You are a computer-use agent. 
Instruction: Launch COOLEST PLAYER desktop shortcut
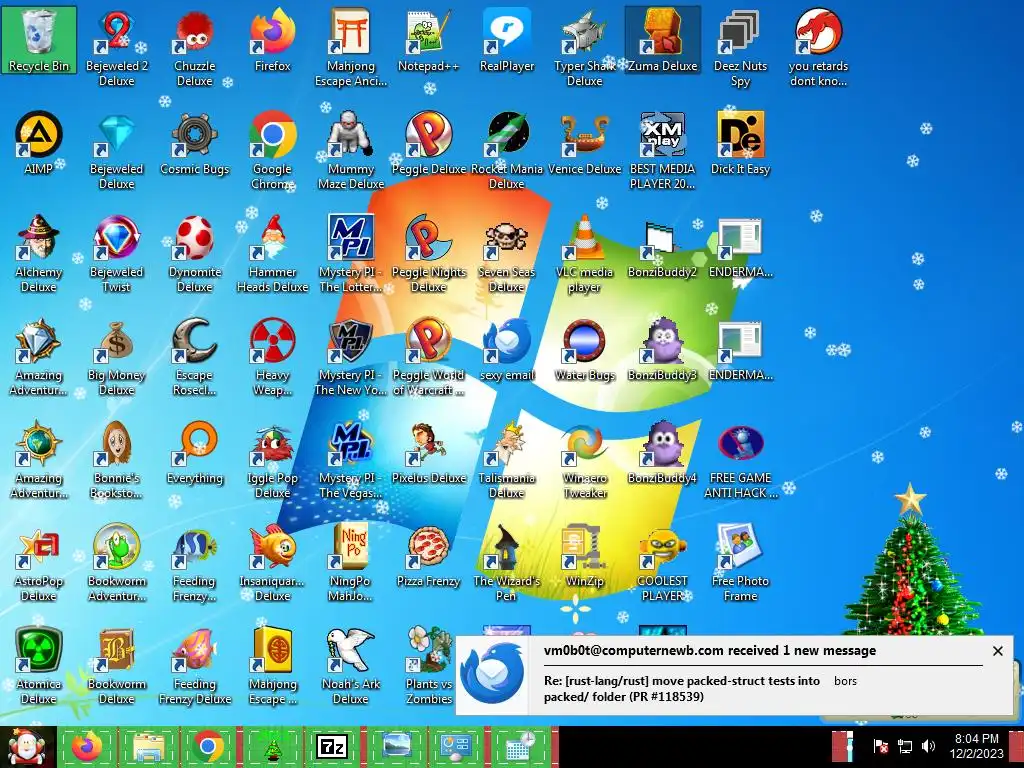point(662,563)
